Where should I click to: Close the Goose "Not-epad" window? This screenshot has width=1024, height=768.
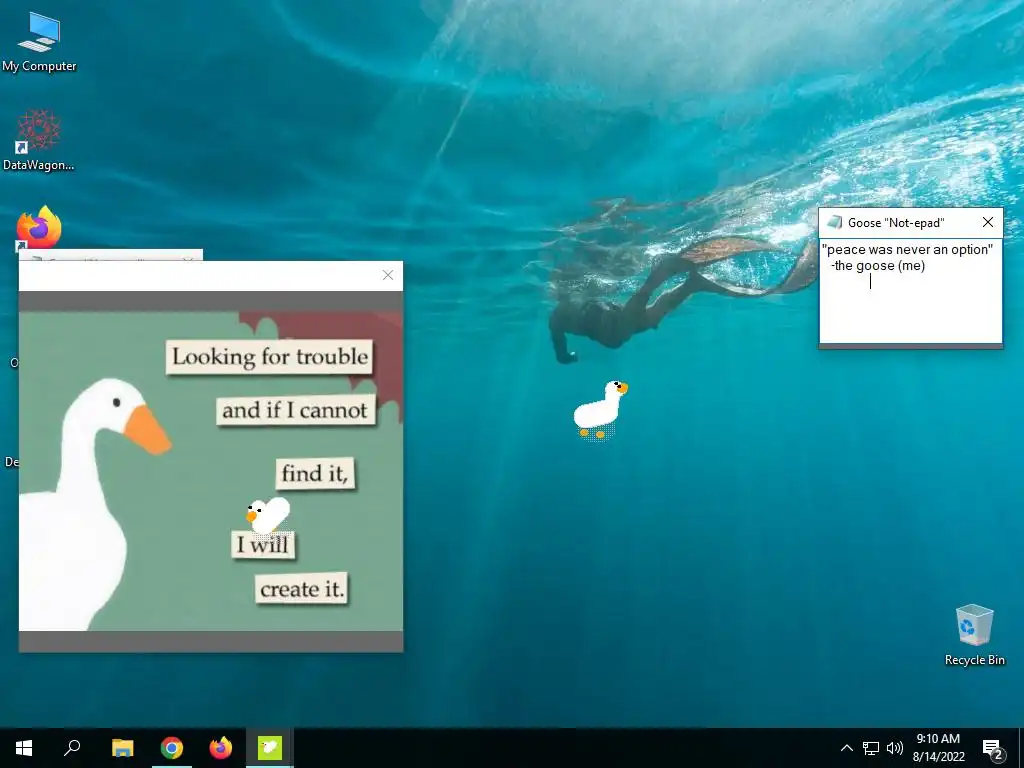coord(988,223)
